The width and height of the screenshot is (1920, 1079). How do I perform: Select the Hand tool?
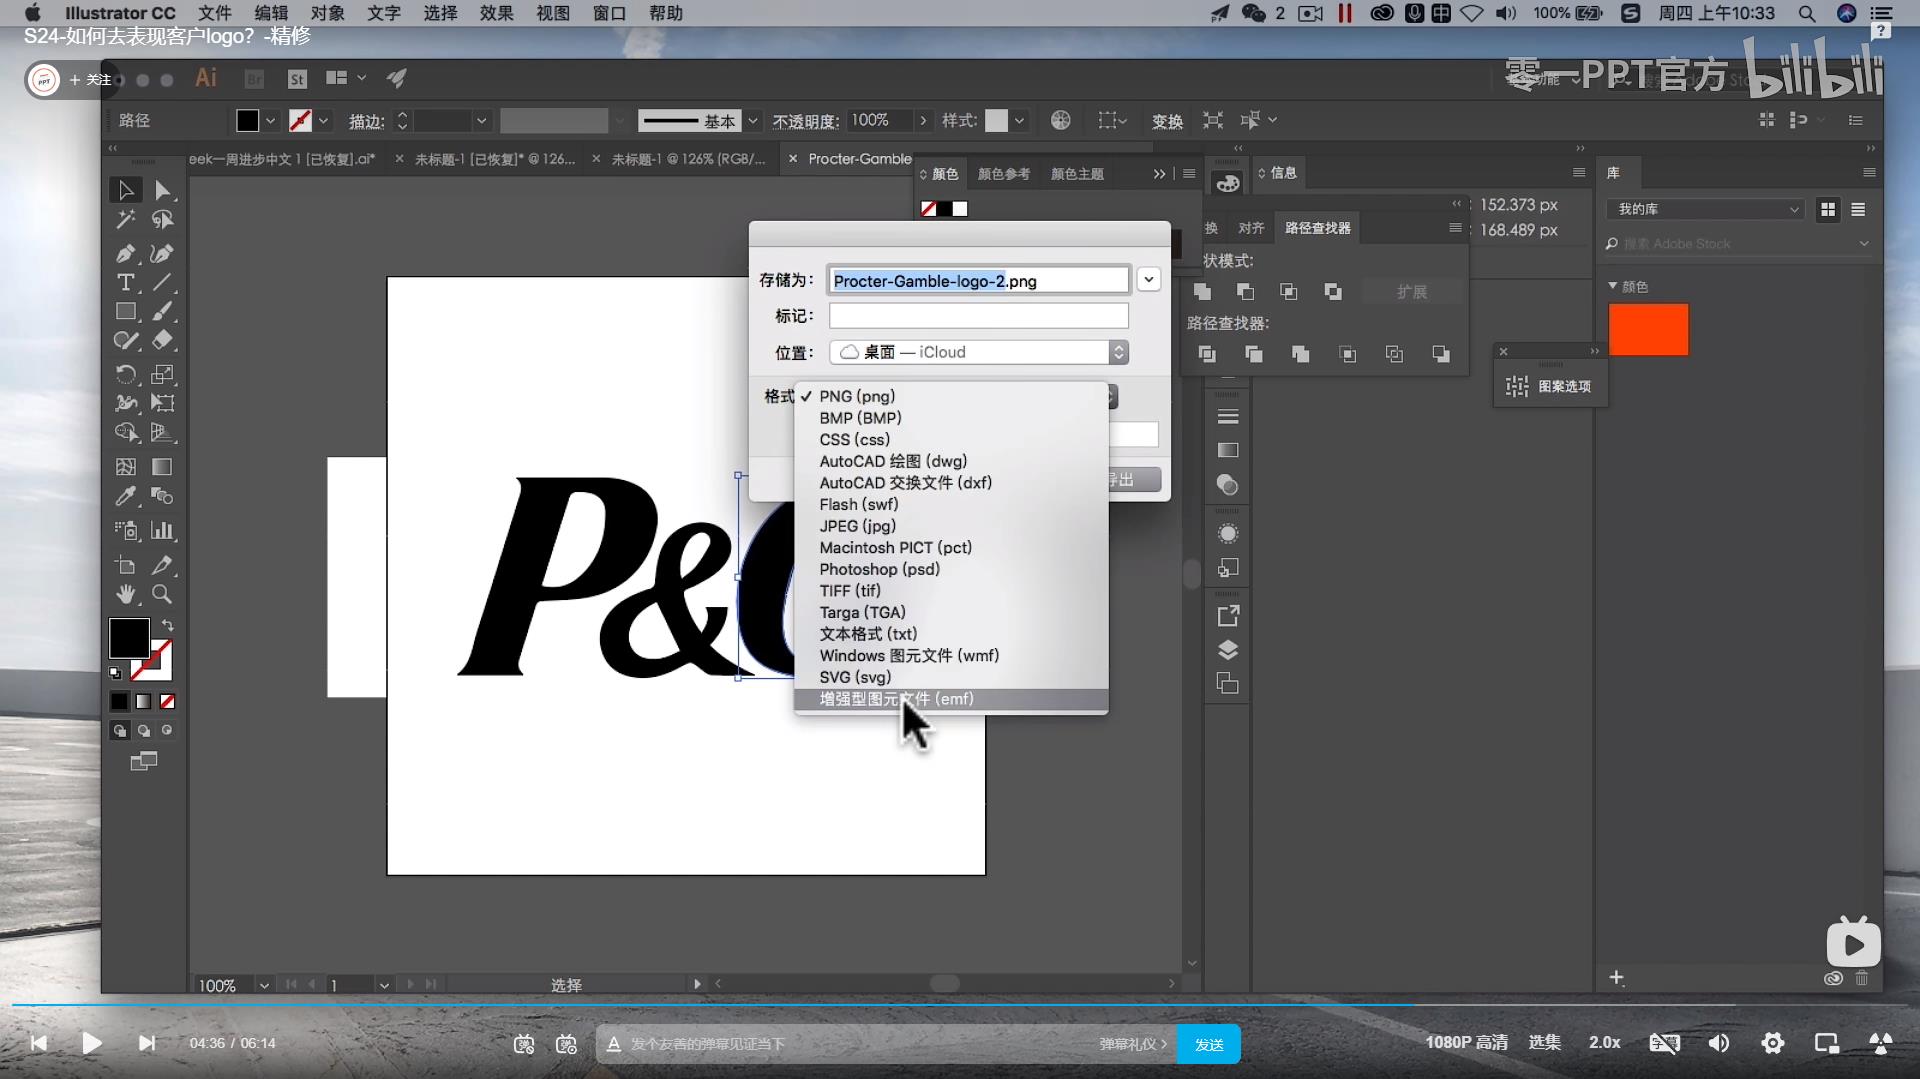click(x=126, y=595)
